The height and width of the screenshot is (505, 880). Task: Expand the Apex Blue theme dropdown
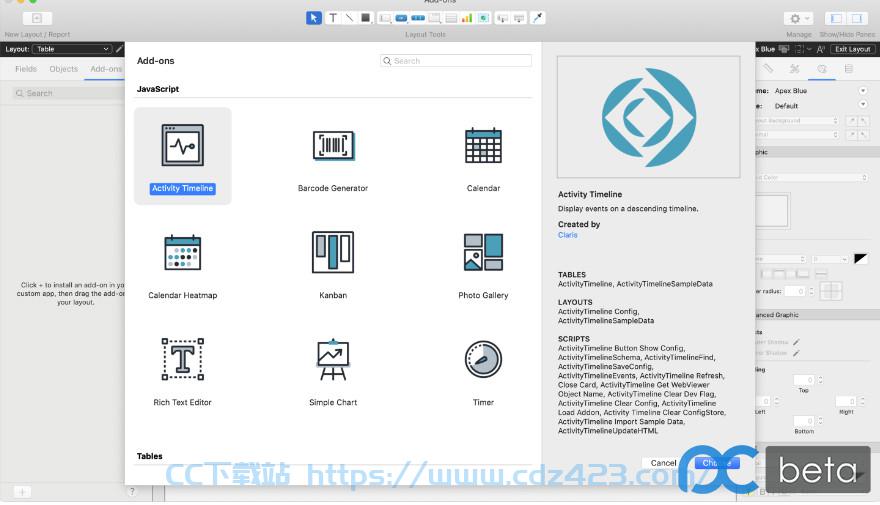point(863,90)
